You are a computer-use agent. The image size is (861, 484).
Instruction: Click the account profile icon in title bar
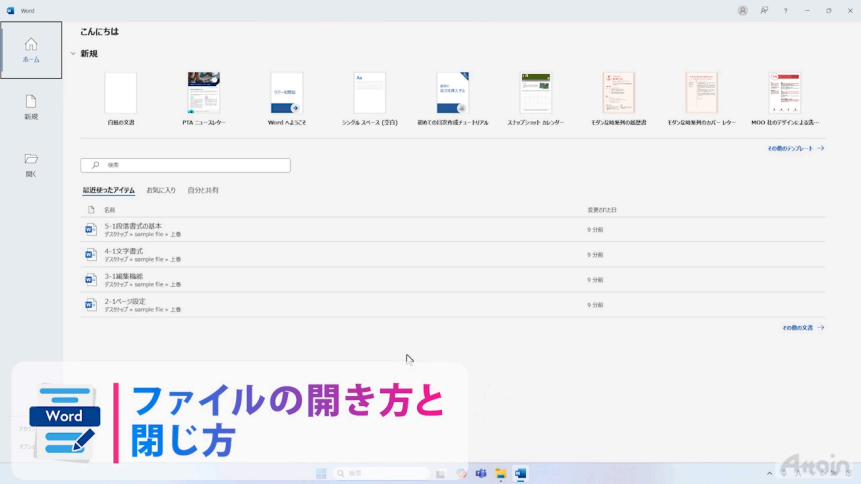(x=742, y=10)
